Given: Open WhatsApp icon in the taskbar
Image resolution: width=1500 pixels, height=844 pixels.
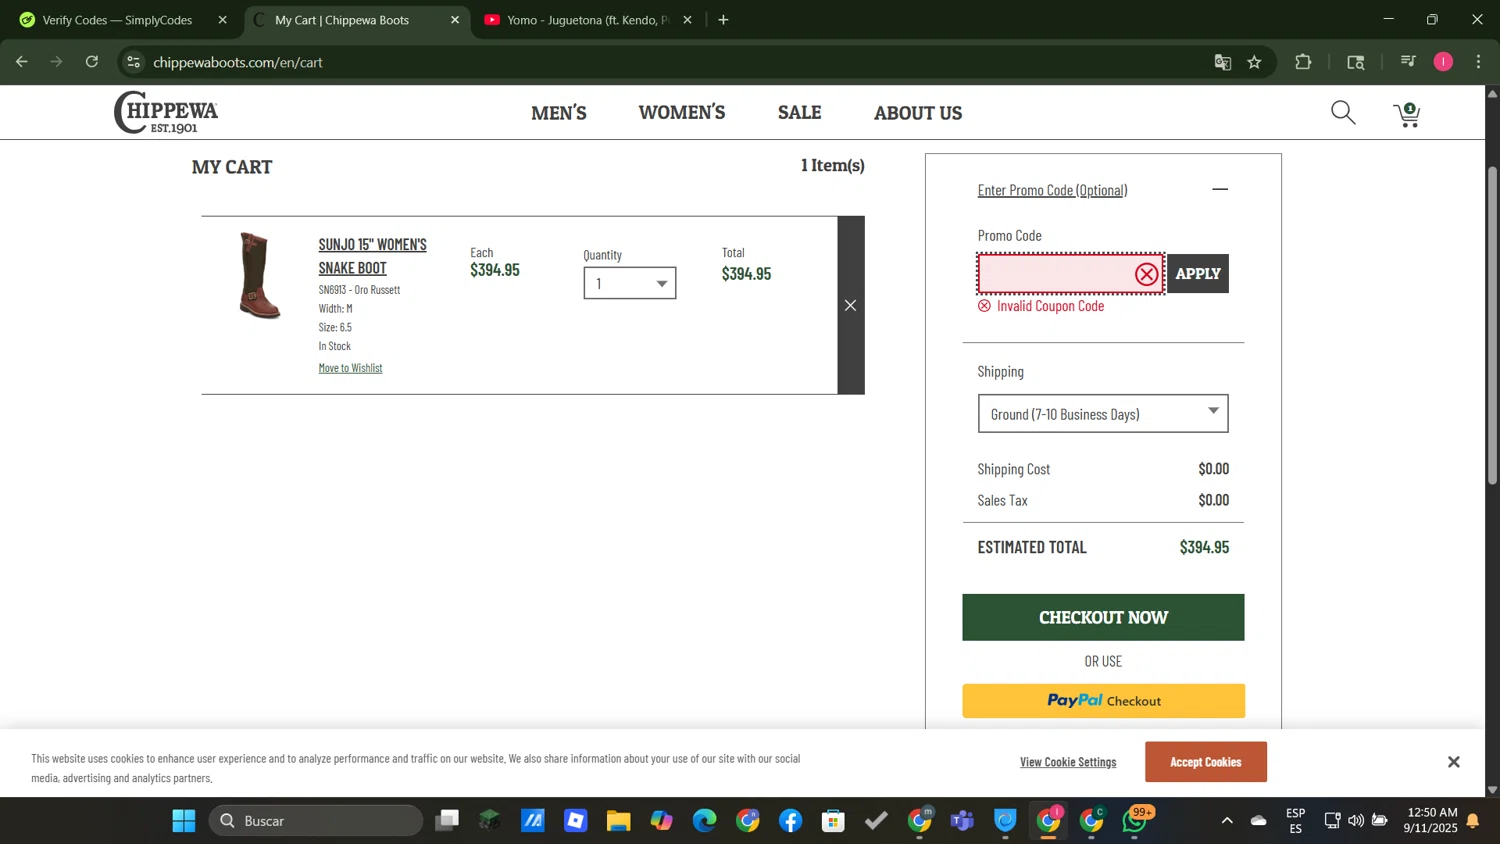Looking at the screenshot, I should (1136, 821).
